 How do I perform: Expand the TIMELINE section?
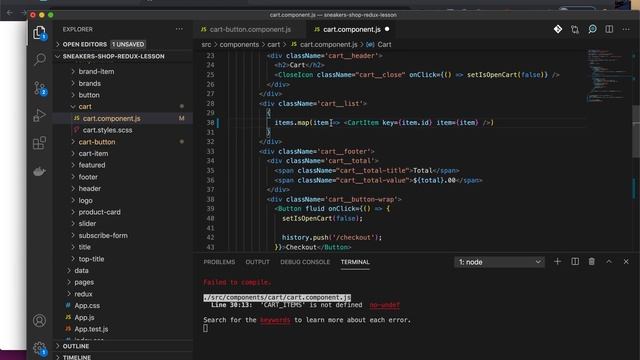pyautogui.click(x=122, y=357)
